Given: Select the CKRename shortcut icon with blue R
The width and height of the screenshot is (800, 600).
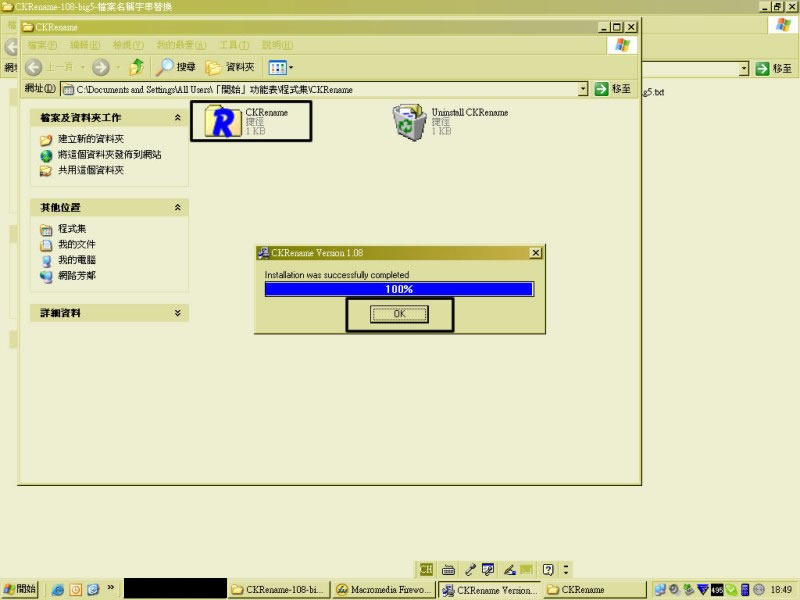Looking at the screenshot, I should 223,121.
